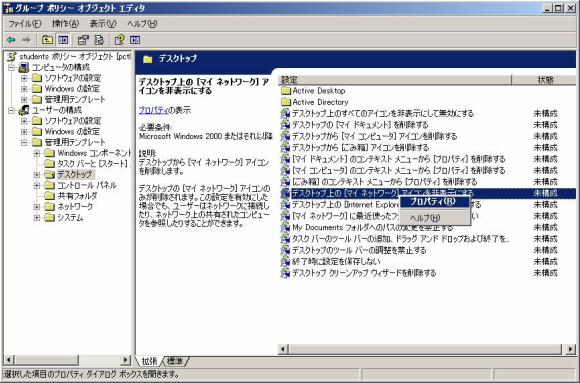Maximize the Group Policy editor window
580x383 pixels.
[558, 8]
